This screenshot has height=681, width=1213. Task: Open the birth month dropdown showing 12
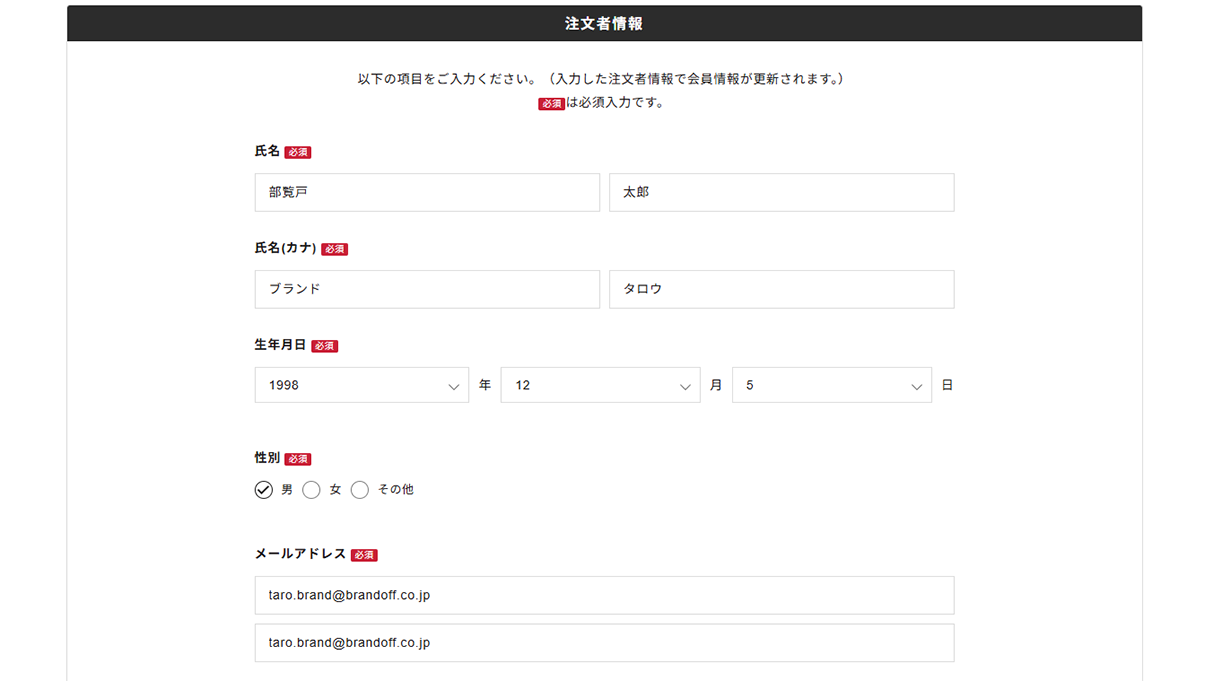[x=600, y=384]
